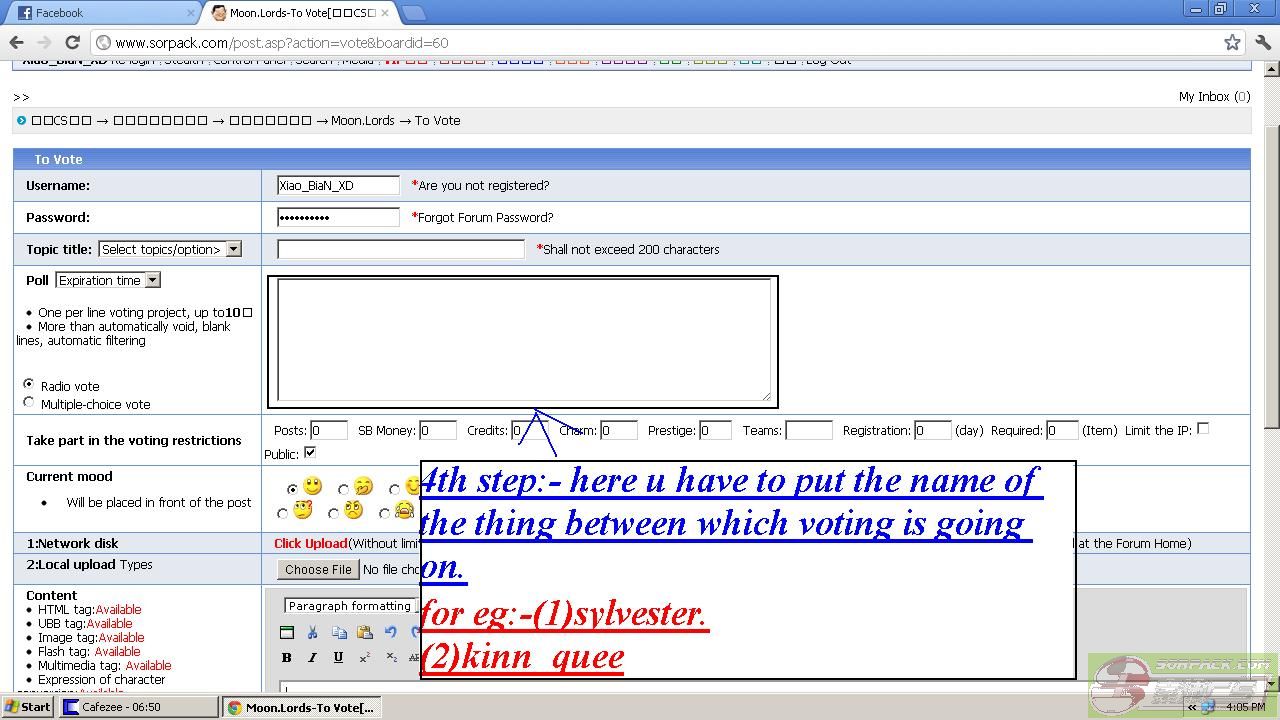
Task: Check the Limit the IP checkbox
Action: coord(1203,428)
